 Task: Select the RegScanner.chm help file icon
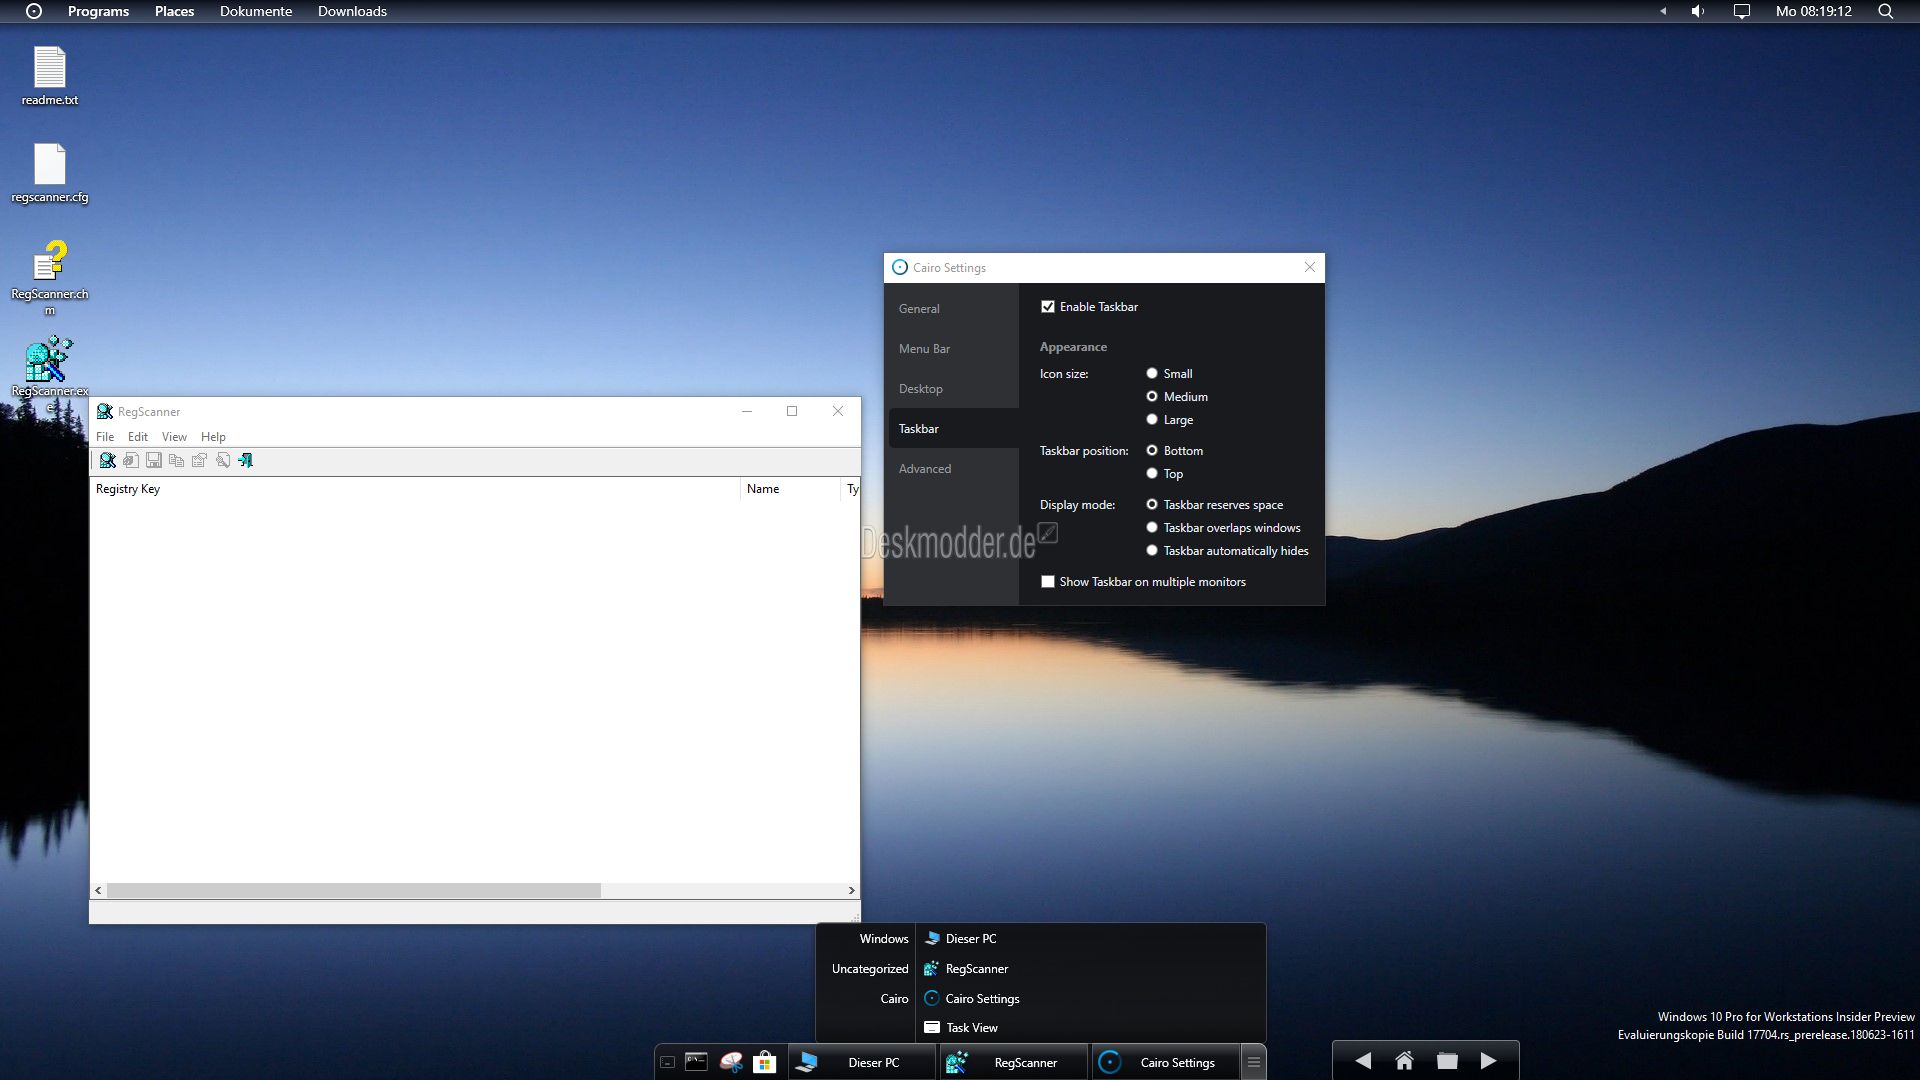pos(50,277)
